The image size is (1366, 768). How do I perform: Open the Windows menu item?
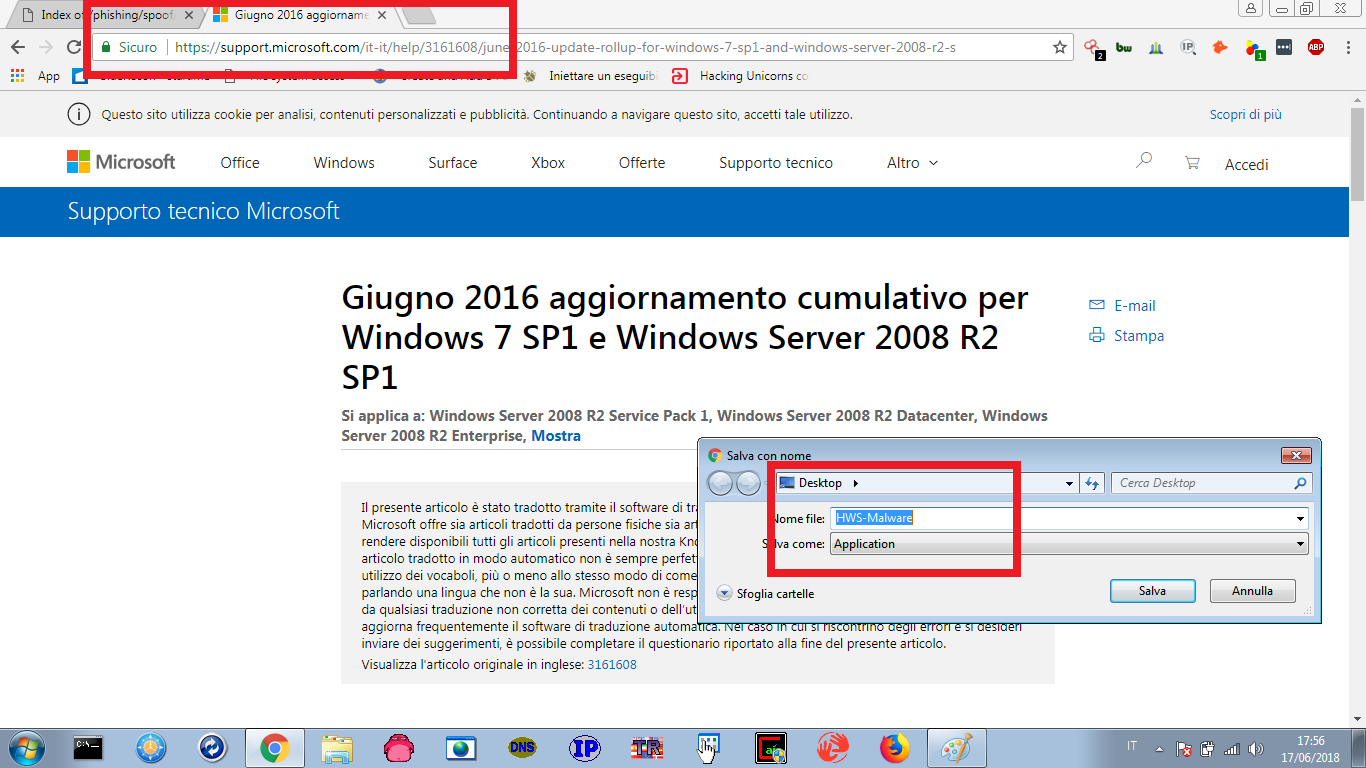click(x=344, y=163)
